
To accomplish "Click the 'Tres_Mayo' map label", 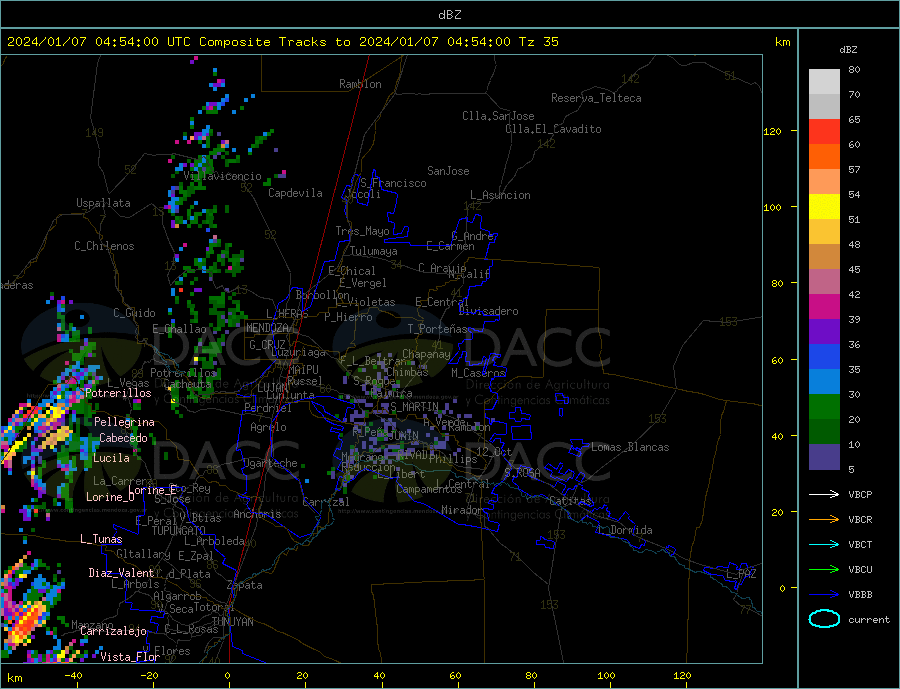I will point(363,231).
